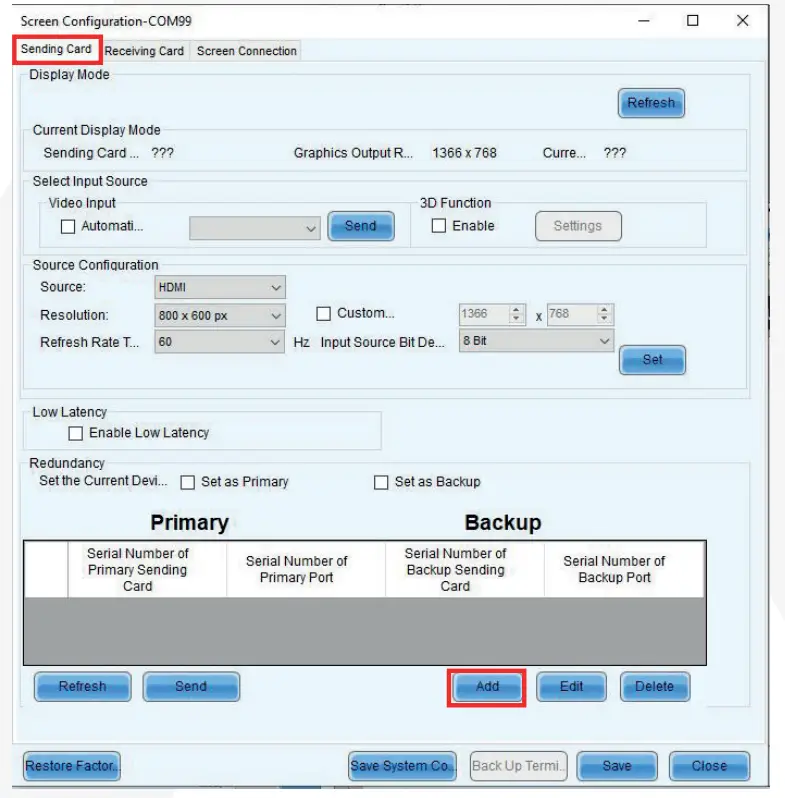Click Send next to Video Input

[x=361, y=226]
